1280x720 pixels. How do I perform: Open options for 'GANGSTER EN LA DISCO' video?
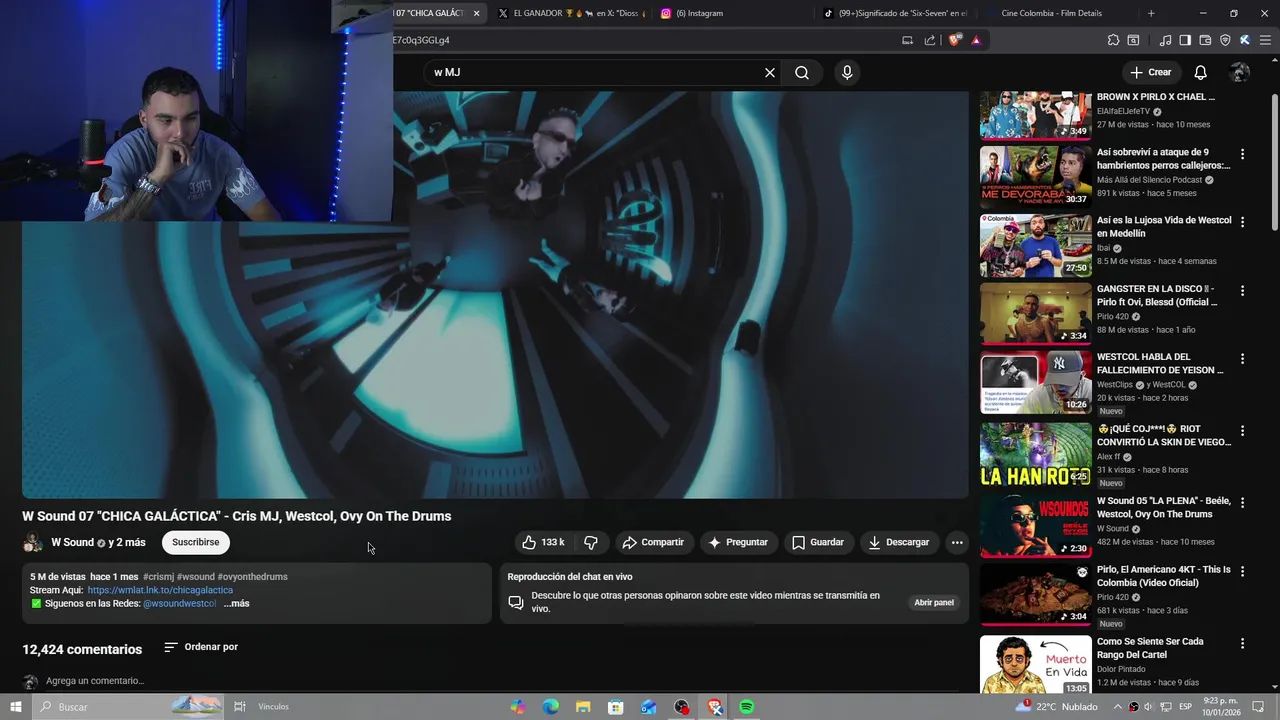1242,291
